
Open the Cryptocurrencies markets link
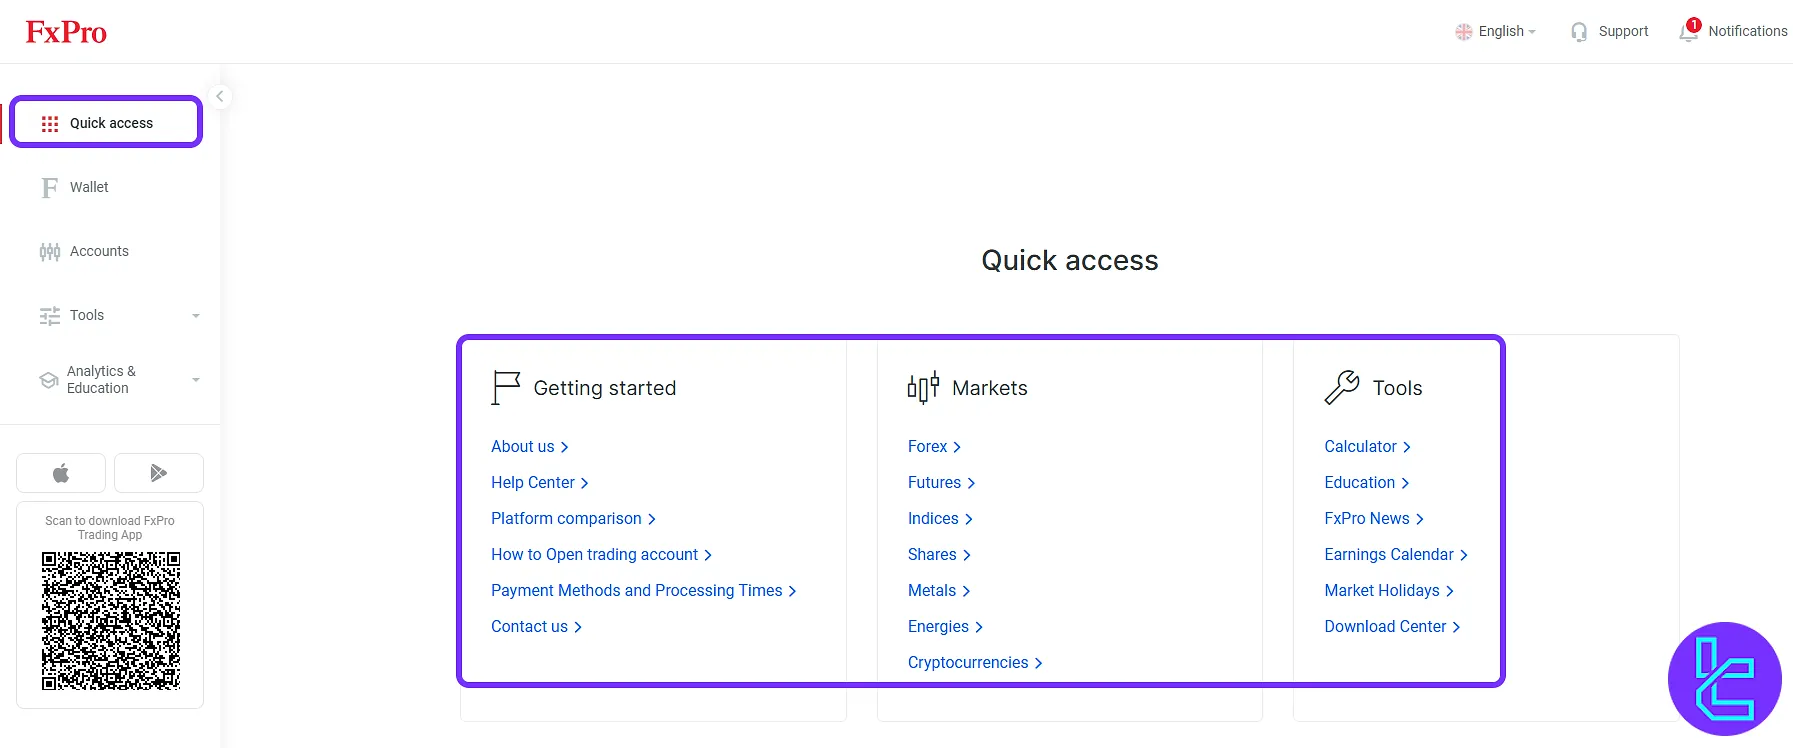tap(975, 663)
